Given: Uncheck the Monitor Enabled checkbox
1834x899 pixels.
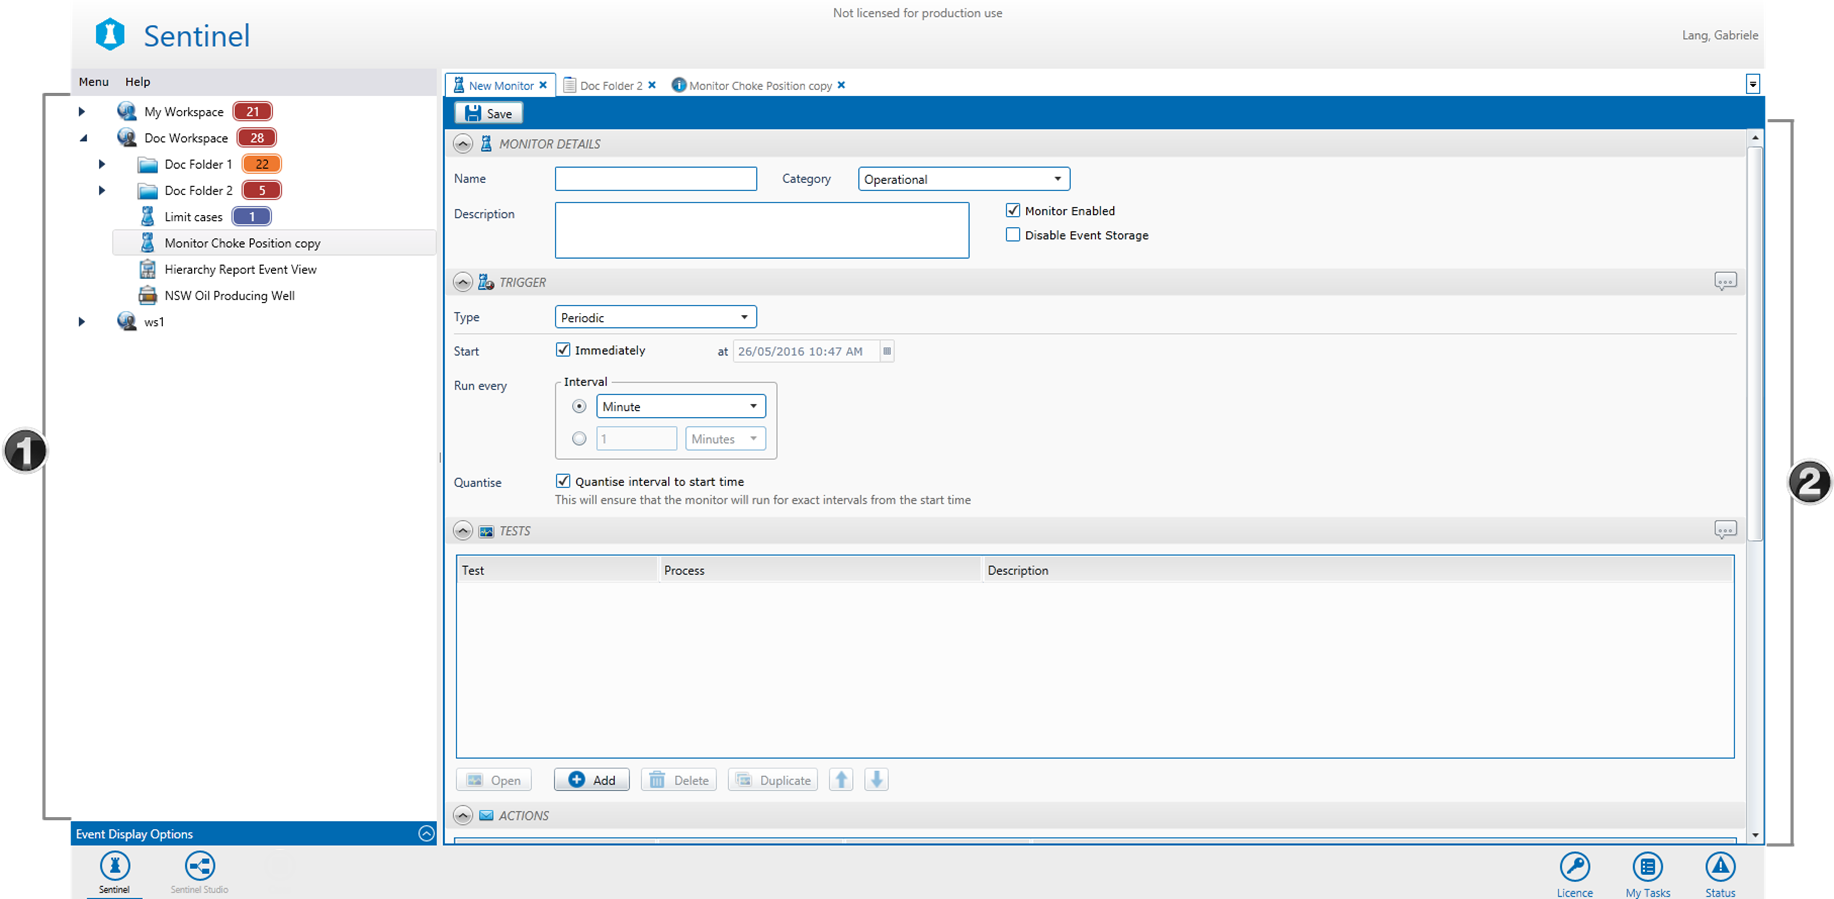Looking at the screenshot, I should pyautogui.click(x=1013, y=211).
